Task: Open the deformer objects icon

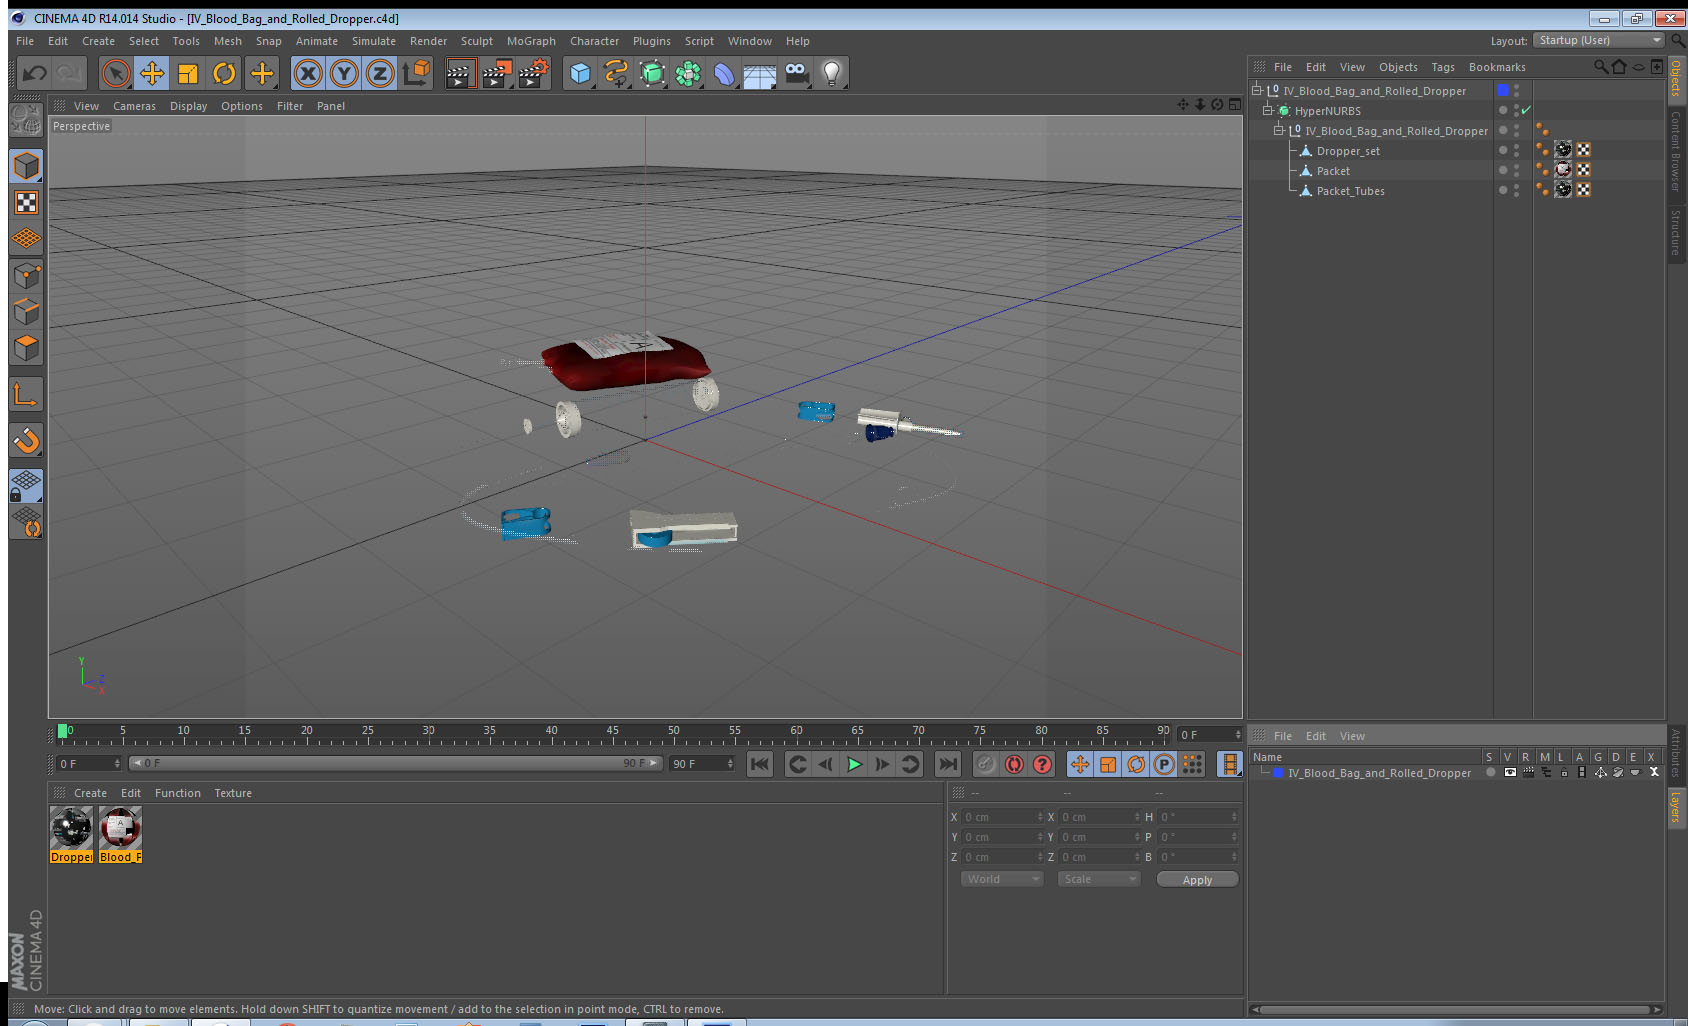Action: [x=724, y=73]
